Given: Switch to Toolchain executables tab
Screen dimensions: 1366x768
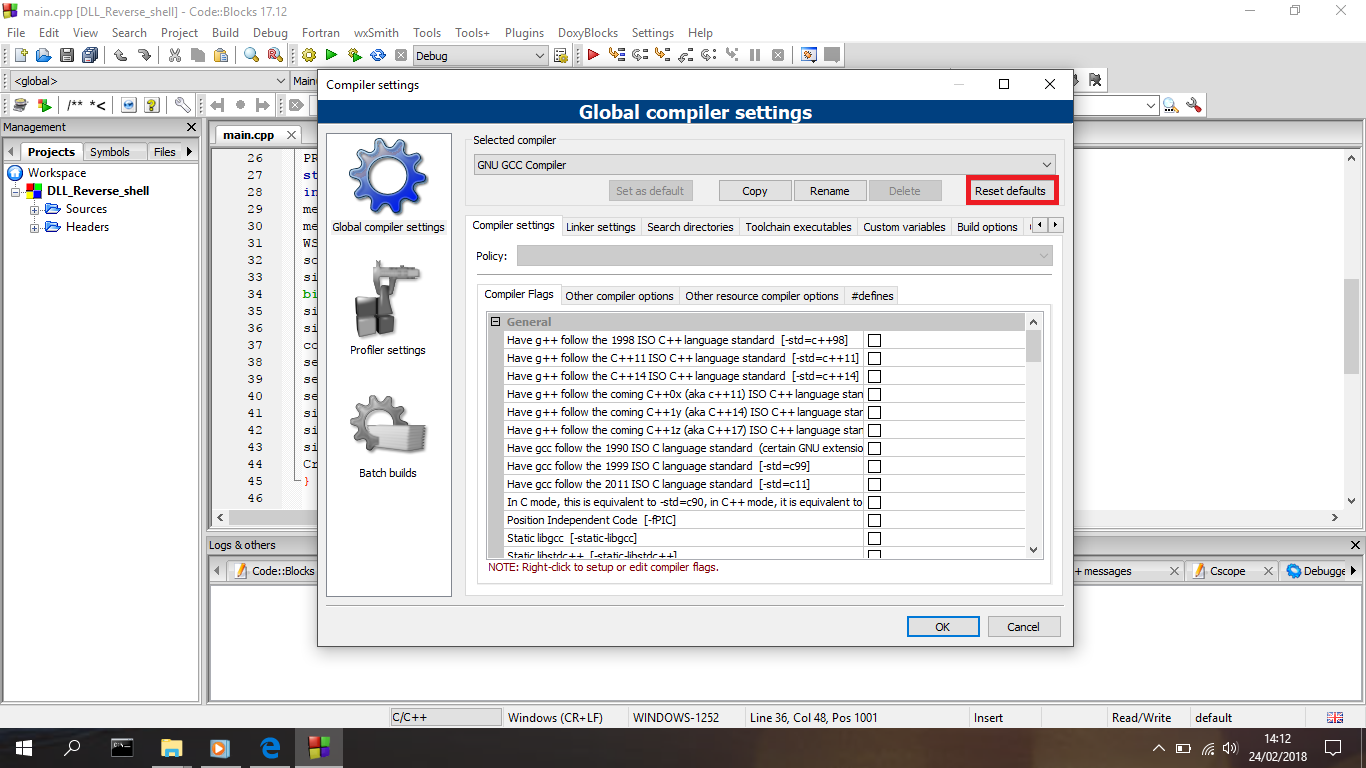Looking at the screenshot, I should pyautogui.click(x=798, y=227).
